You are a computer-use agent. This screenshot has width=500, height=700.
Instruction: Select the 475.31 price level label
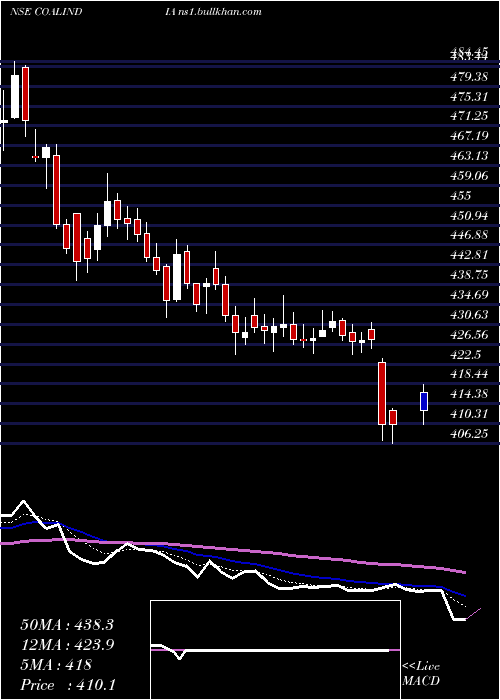468,96
